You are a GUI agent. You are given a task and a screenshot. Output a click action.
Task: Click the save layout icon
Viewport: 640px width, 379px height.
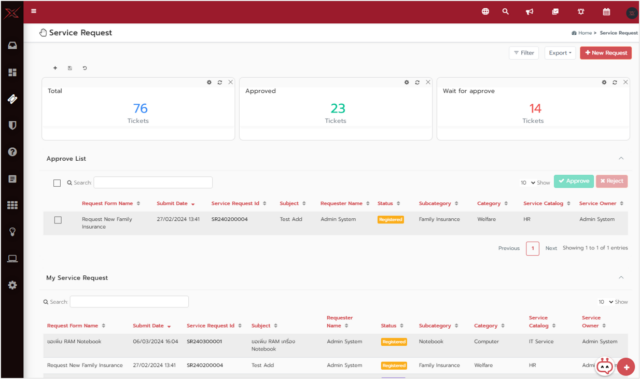tap(70, 68)
